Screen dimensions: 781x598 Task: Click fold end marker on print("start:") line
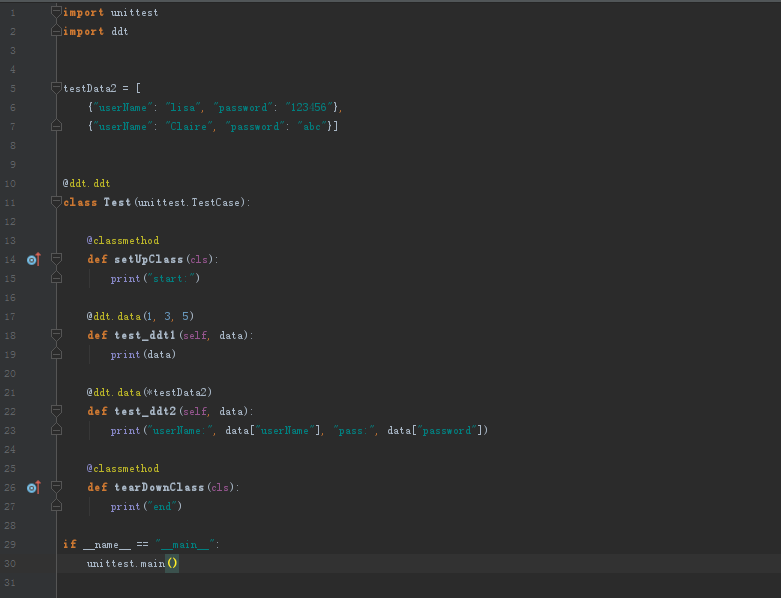click(x=56, y=278)
